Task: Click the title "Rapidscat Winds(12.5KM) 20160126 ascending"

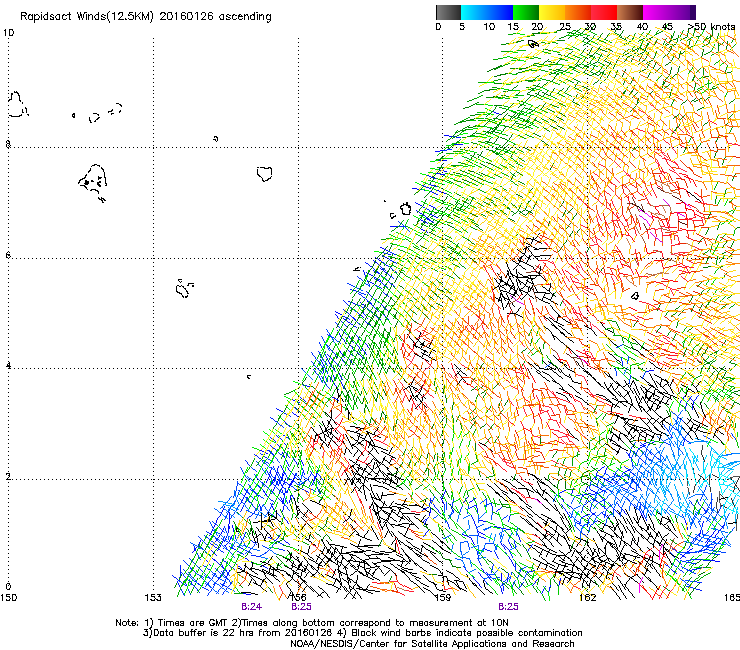Action: [x=146, y=17]
